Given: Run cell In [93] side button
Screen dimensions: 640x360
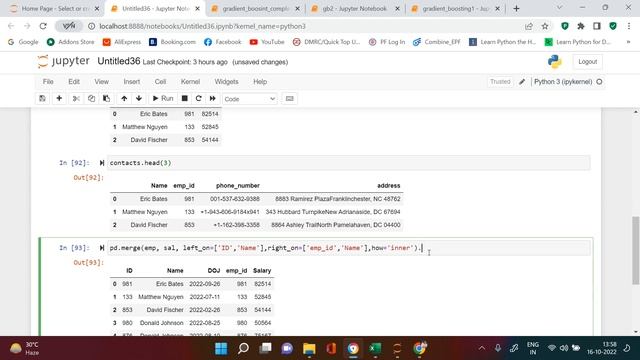Looking at the screenshot, I should pos(102,248).
